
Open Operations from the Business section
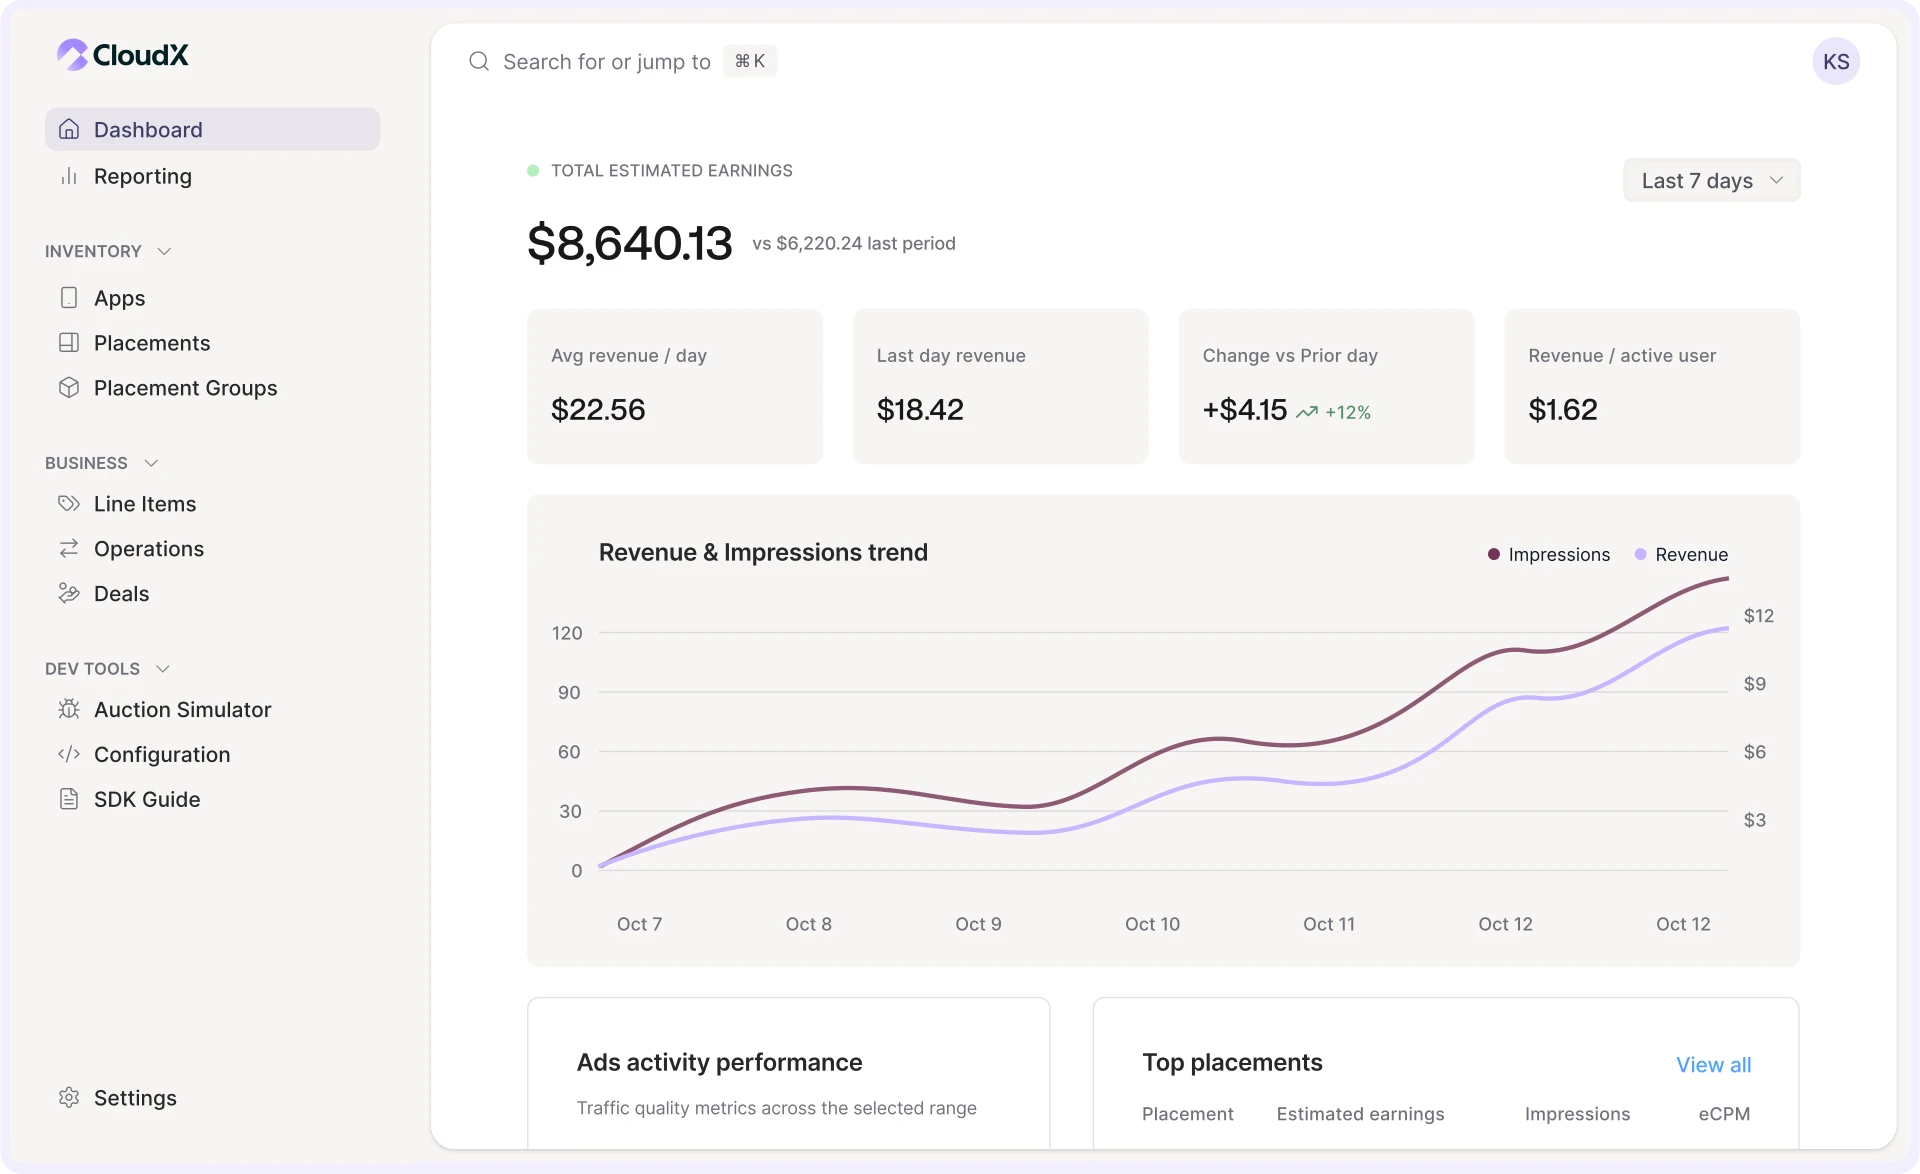coord(148,548)
